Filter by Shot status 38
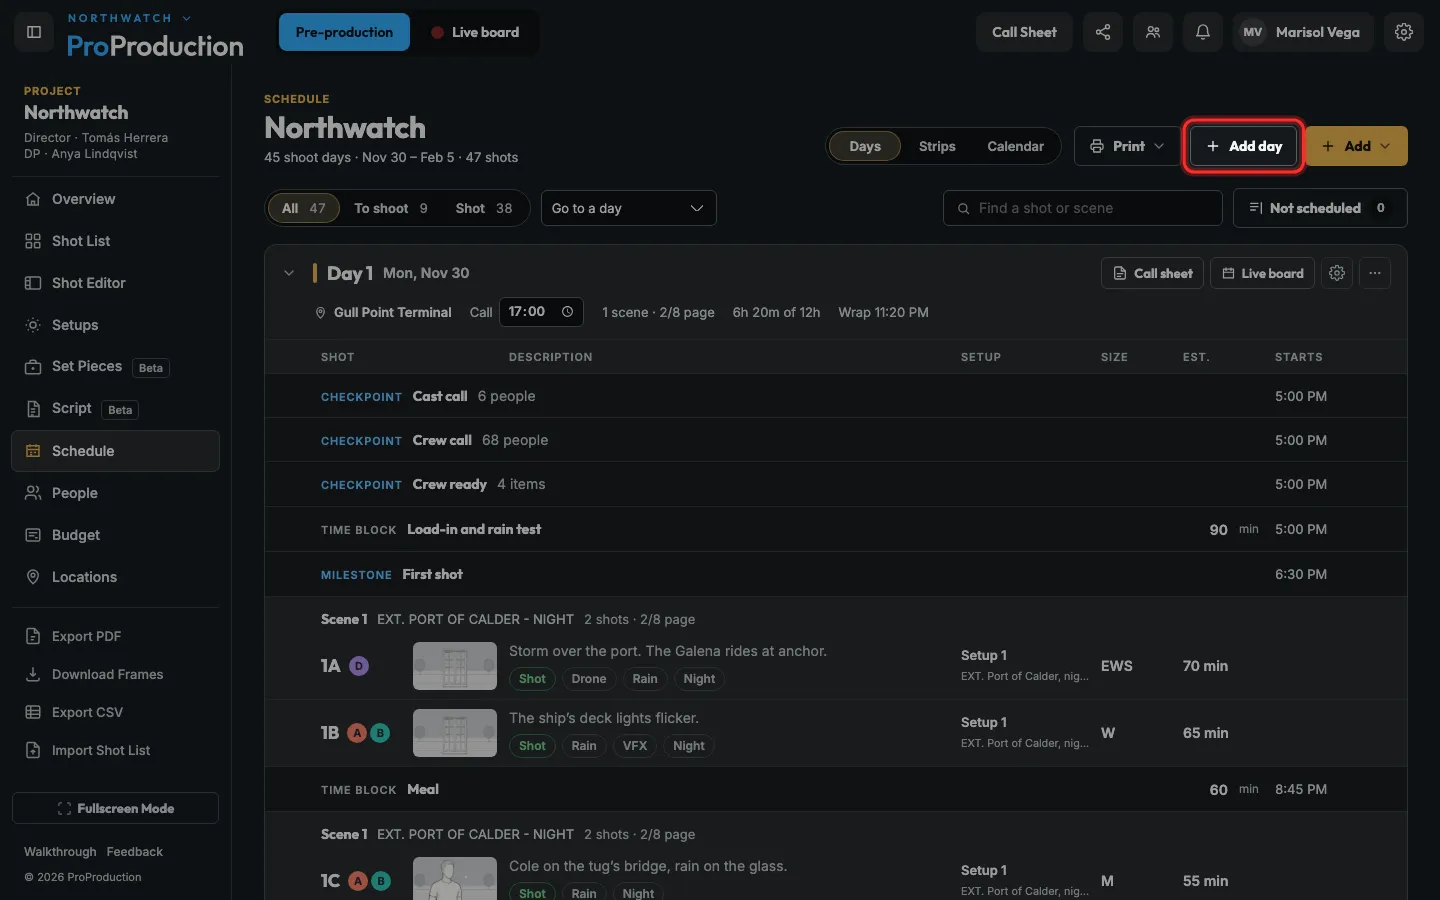Viewport: 1440px width, 900px height. coord(484,208)
